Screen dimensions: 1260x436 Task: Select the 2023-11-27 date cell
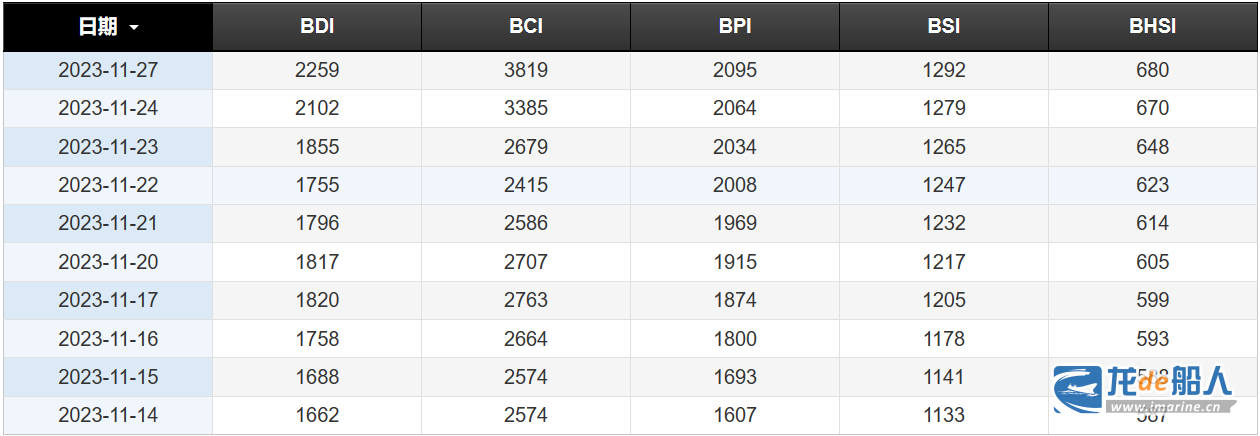[108, 70]
